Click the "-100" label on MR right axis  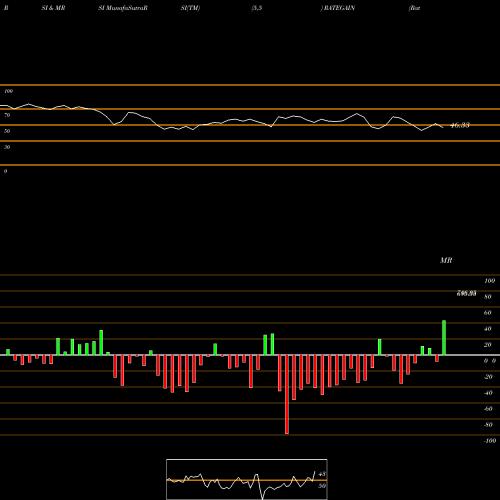[x=490, y=441]
